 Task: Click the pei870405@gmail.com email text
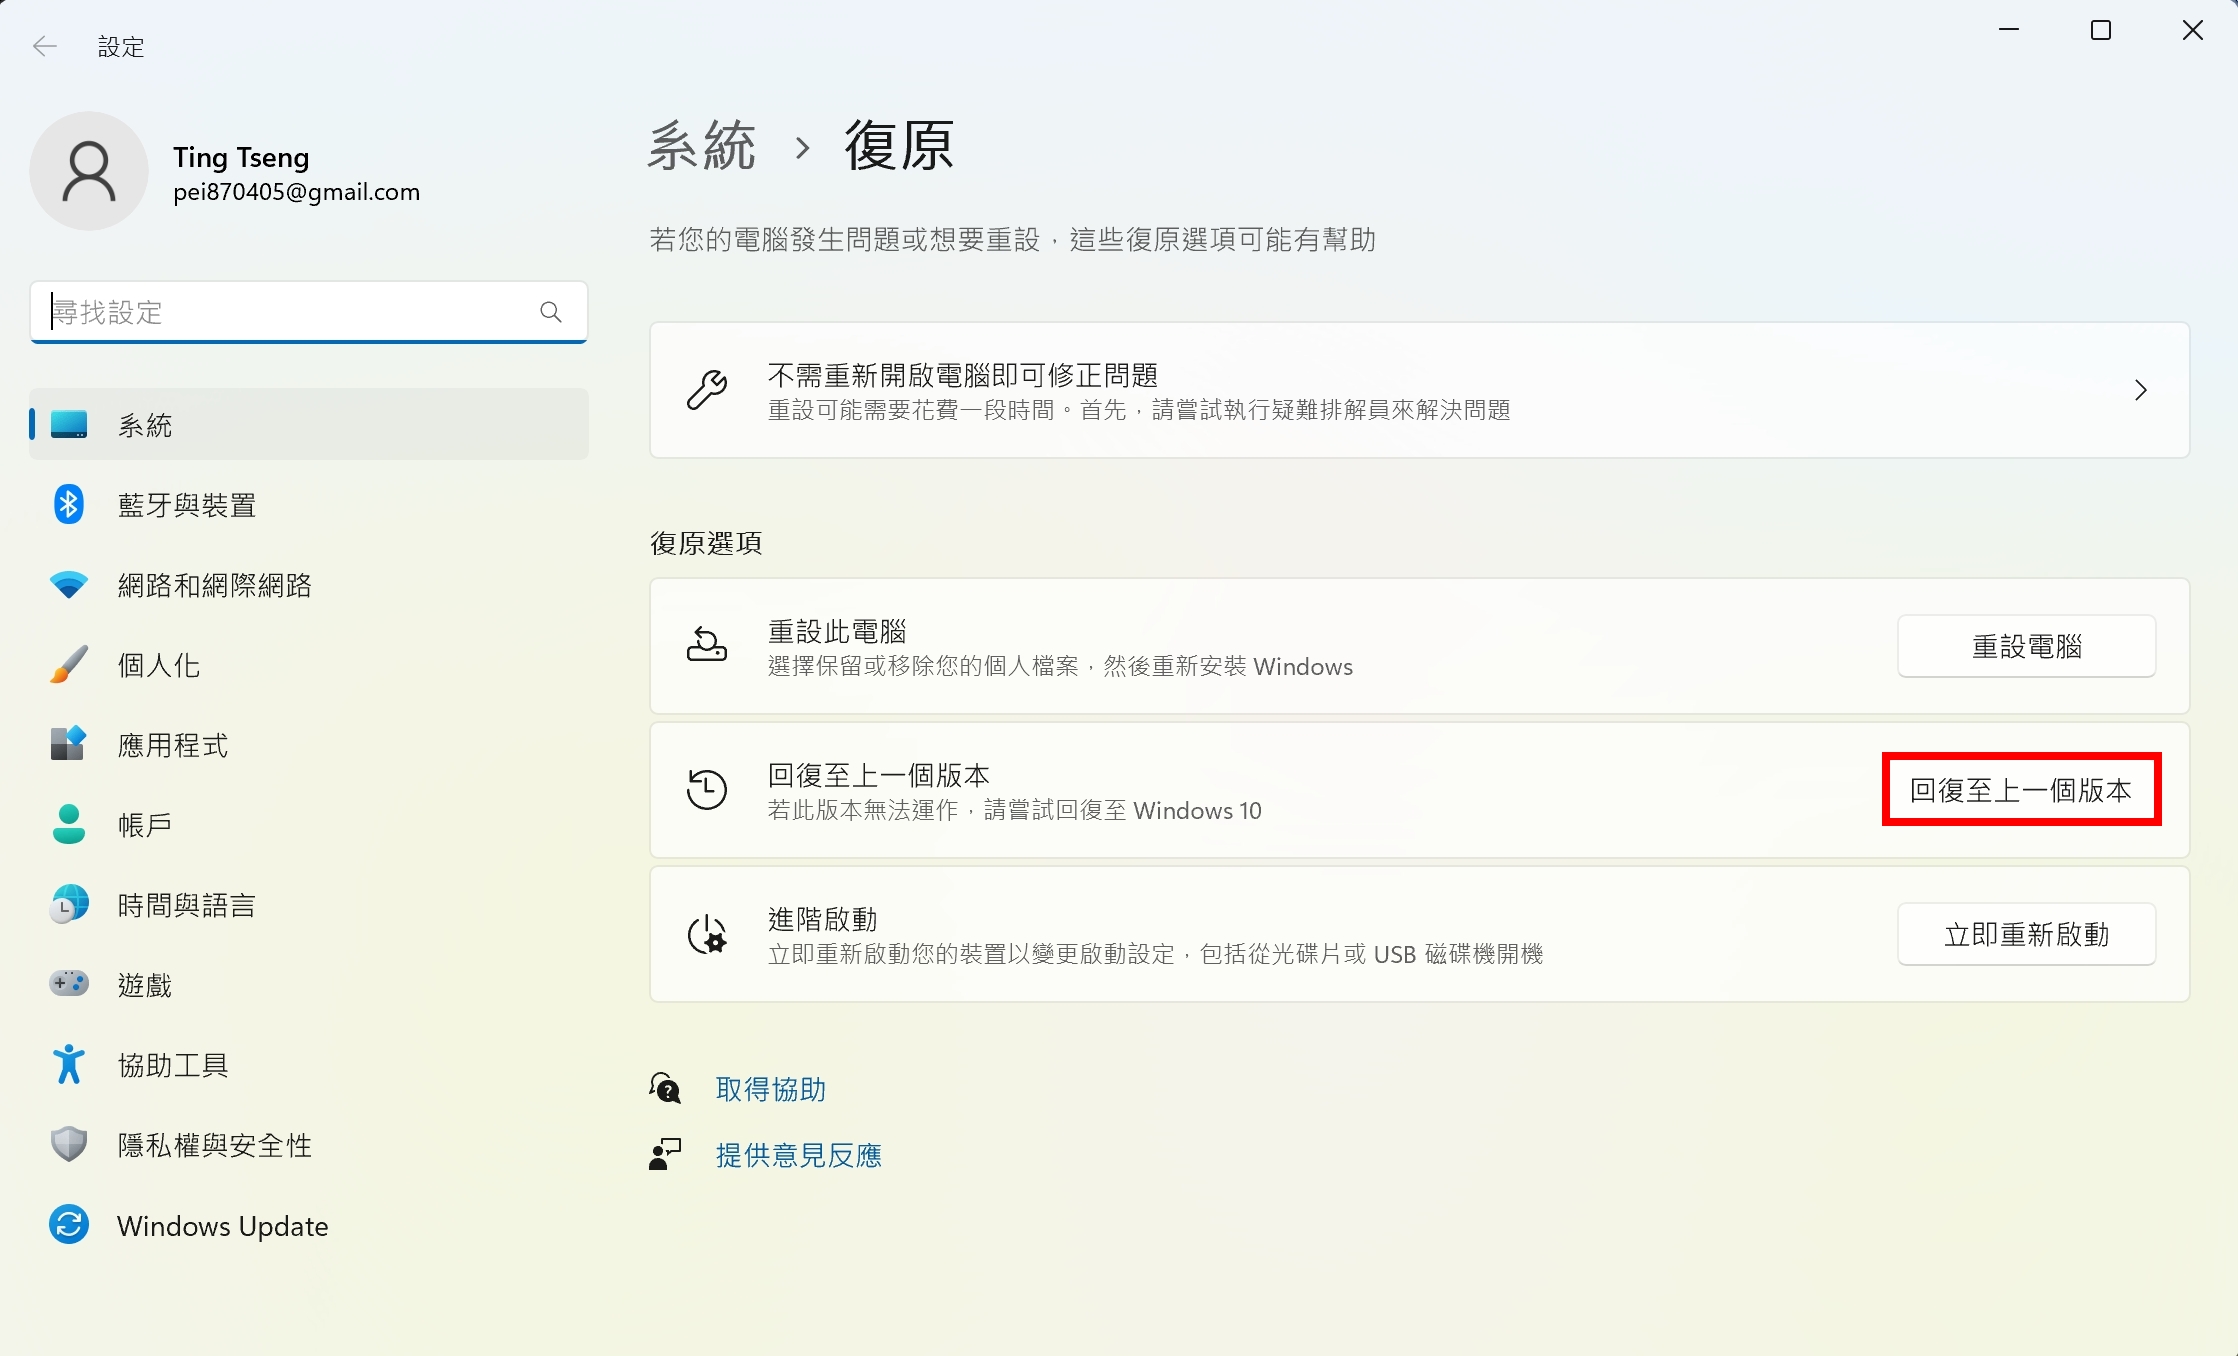coord(297,192)
